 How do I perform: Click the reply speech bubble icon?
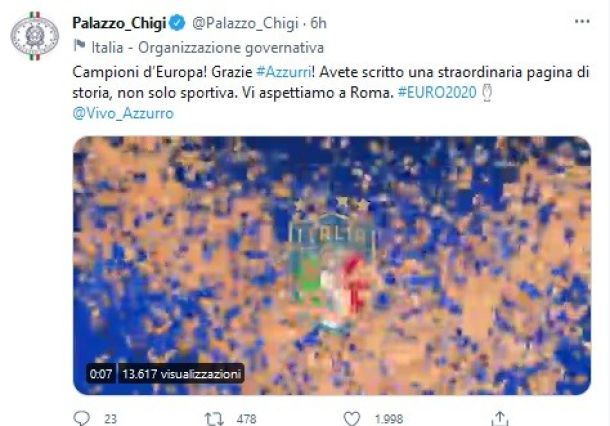pyautogui.click(x=82, y=418)
